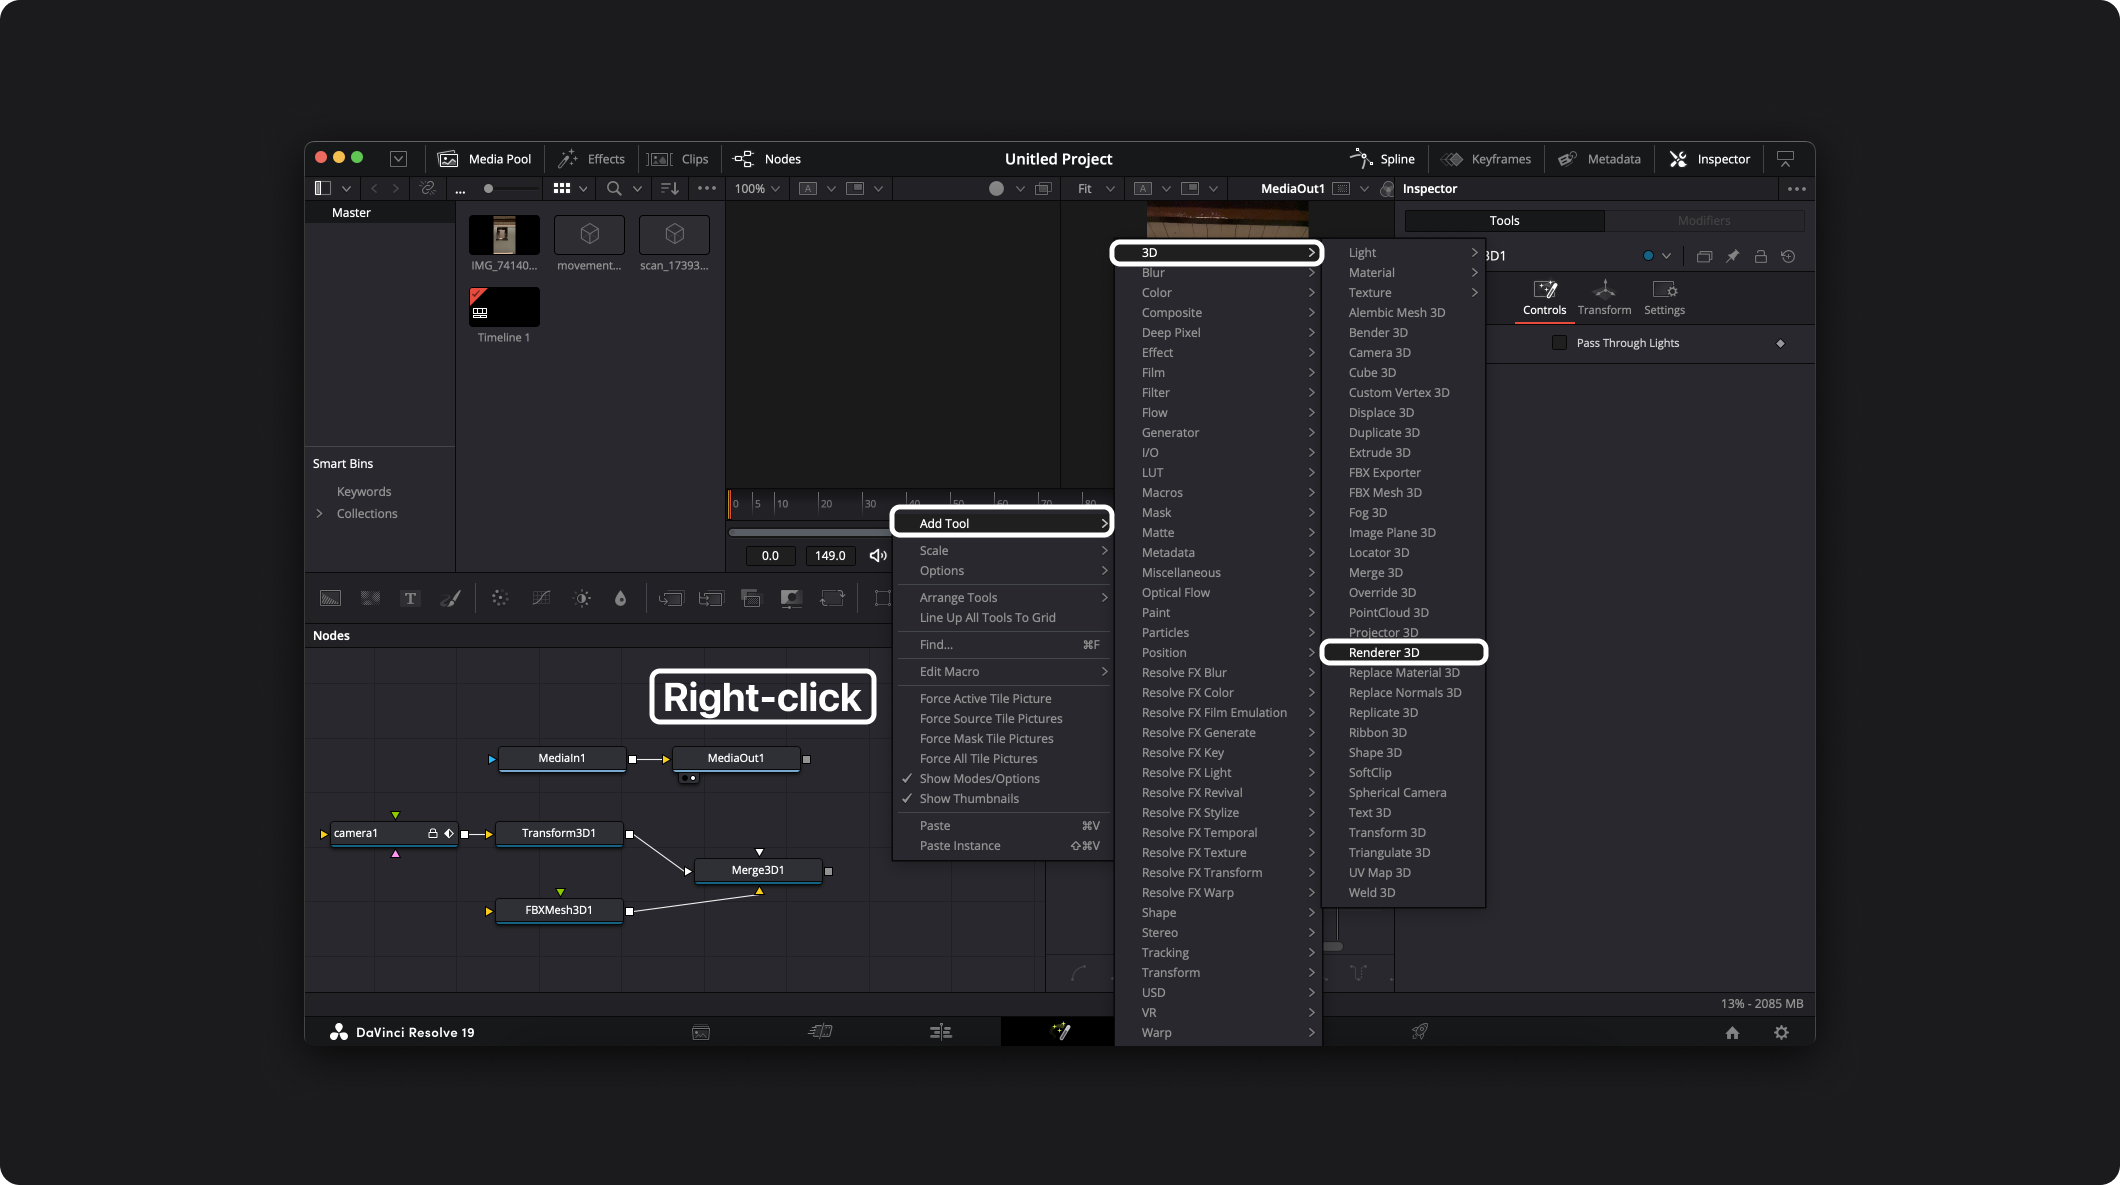Open the Spline panel button

click(x=1383, y=159)
